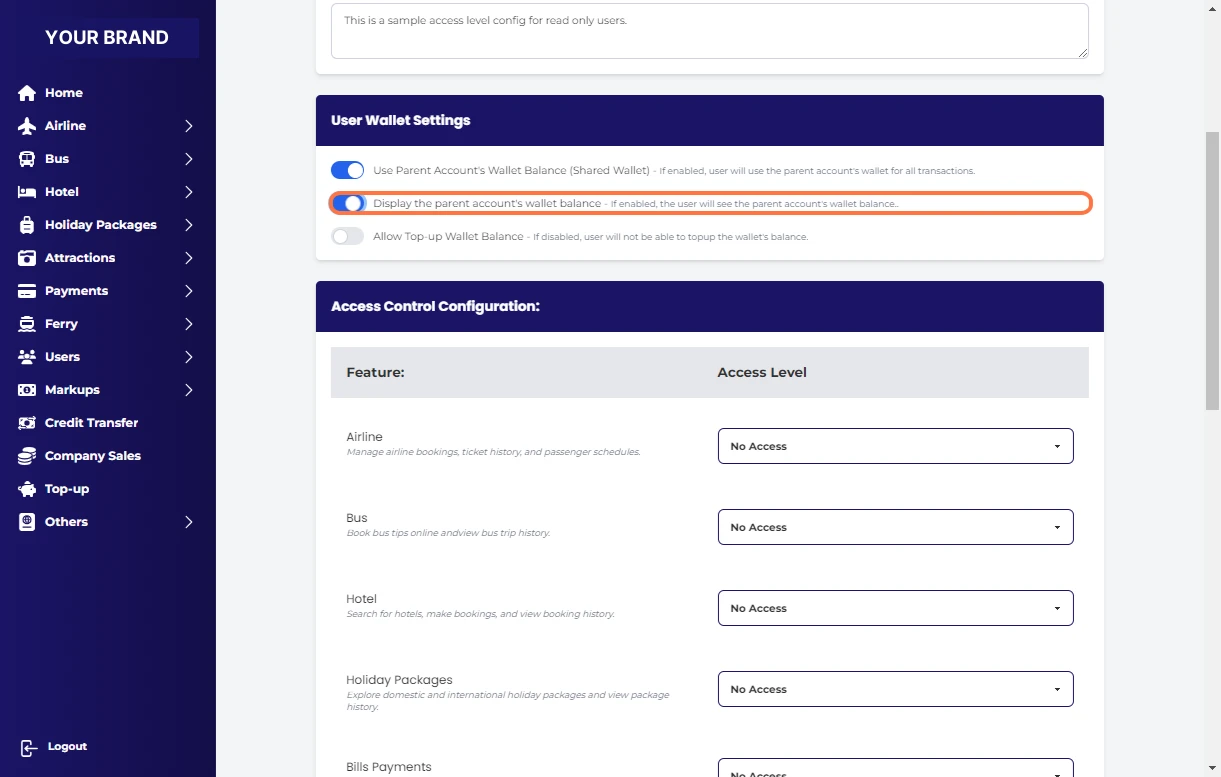Image resolution: width=1221 pixels, height=777 pixels.
Task: Toggle Display parent account's wallet balance
Action: [347, 203]
